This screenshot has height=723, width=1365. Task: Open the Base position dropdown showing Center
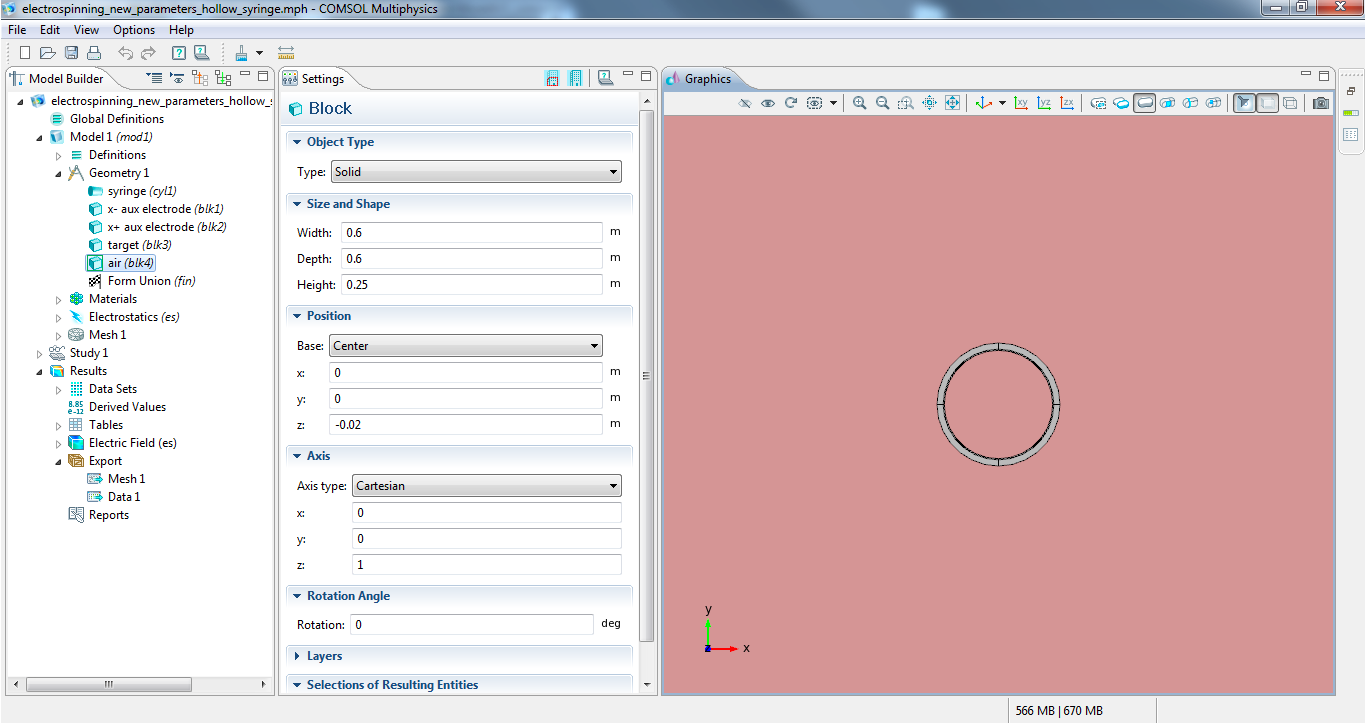[x=465, y=346]
